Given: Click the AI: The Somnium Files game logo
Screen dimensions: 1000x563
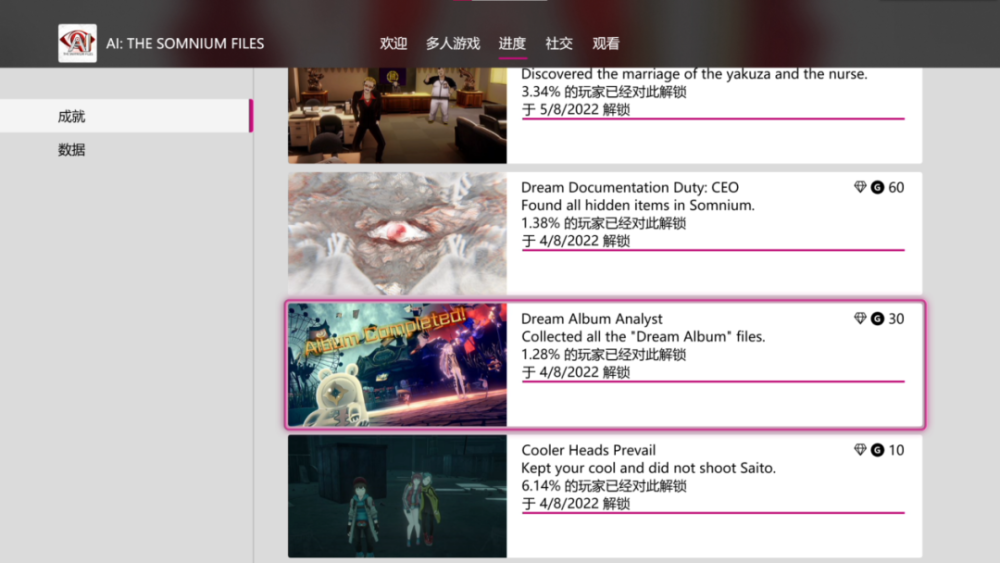Looking at the screenshot, I should (77, 43).
